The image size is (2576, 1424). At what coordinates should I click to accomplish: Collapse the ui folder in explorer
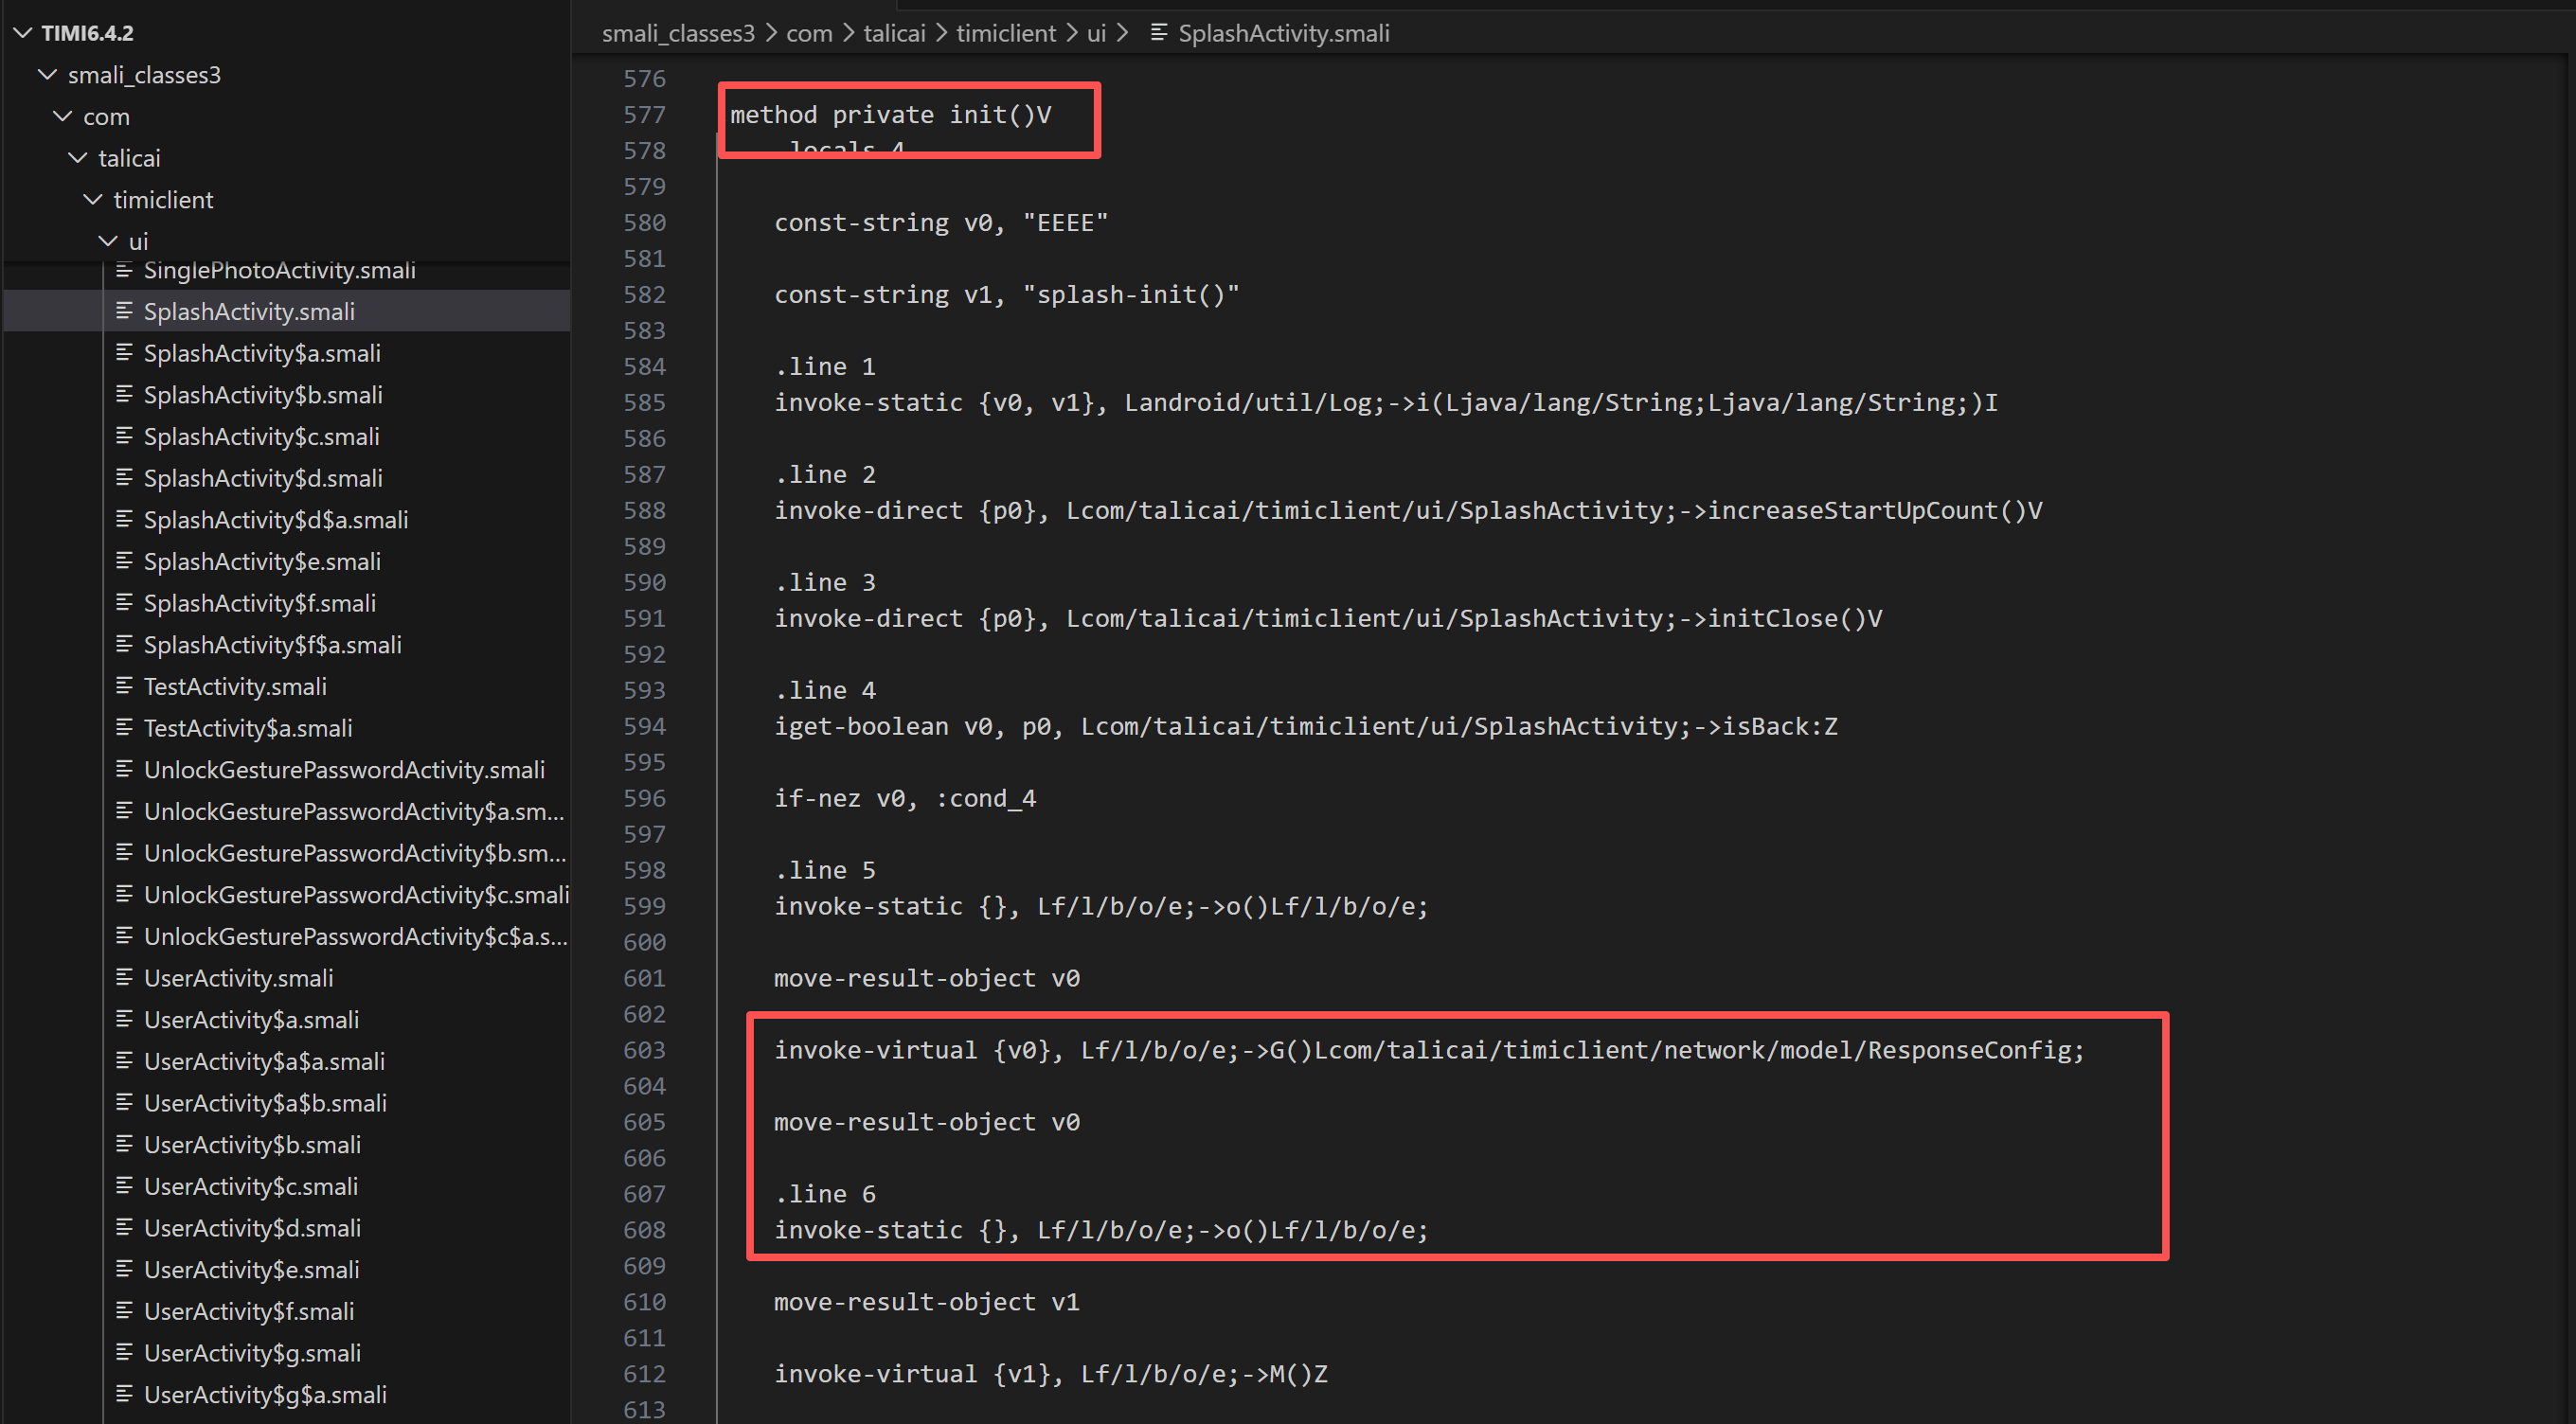108,241
